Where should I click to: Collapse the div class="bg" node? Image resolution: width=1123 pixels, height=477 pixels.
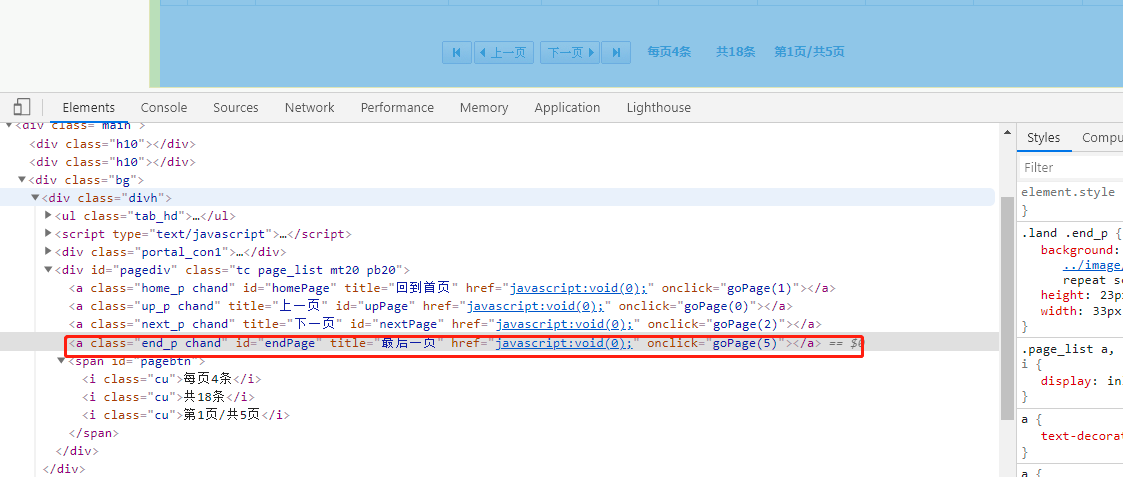coord(21,180)
